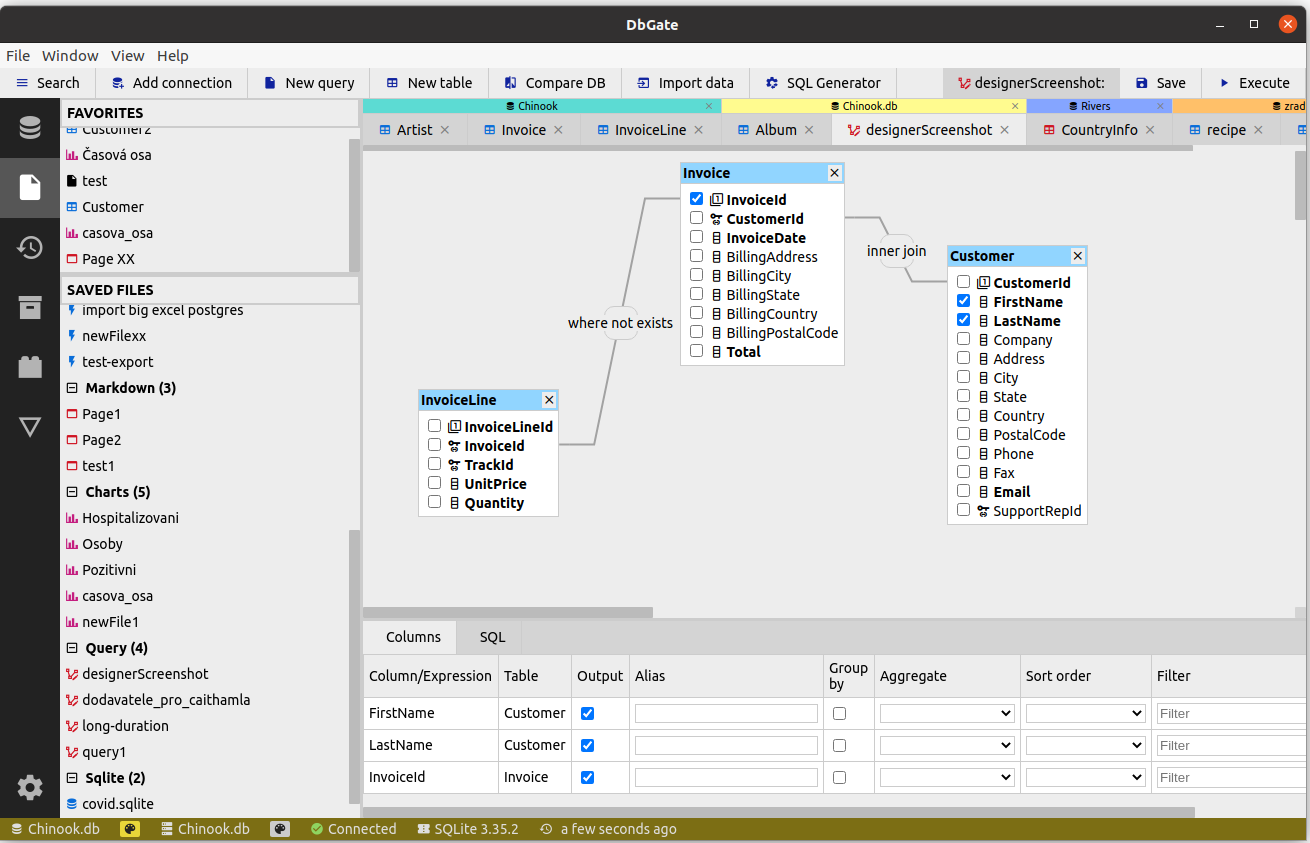Check the CustomerId checkbox in Invoice table
The height and width of the screenshot is (843, 1310).
pyautogui.click(x=697, y=218)
